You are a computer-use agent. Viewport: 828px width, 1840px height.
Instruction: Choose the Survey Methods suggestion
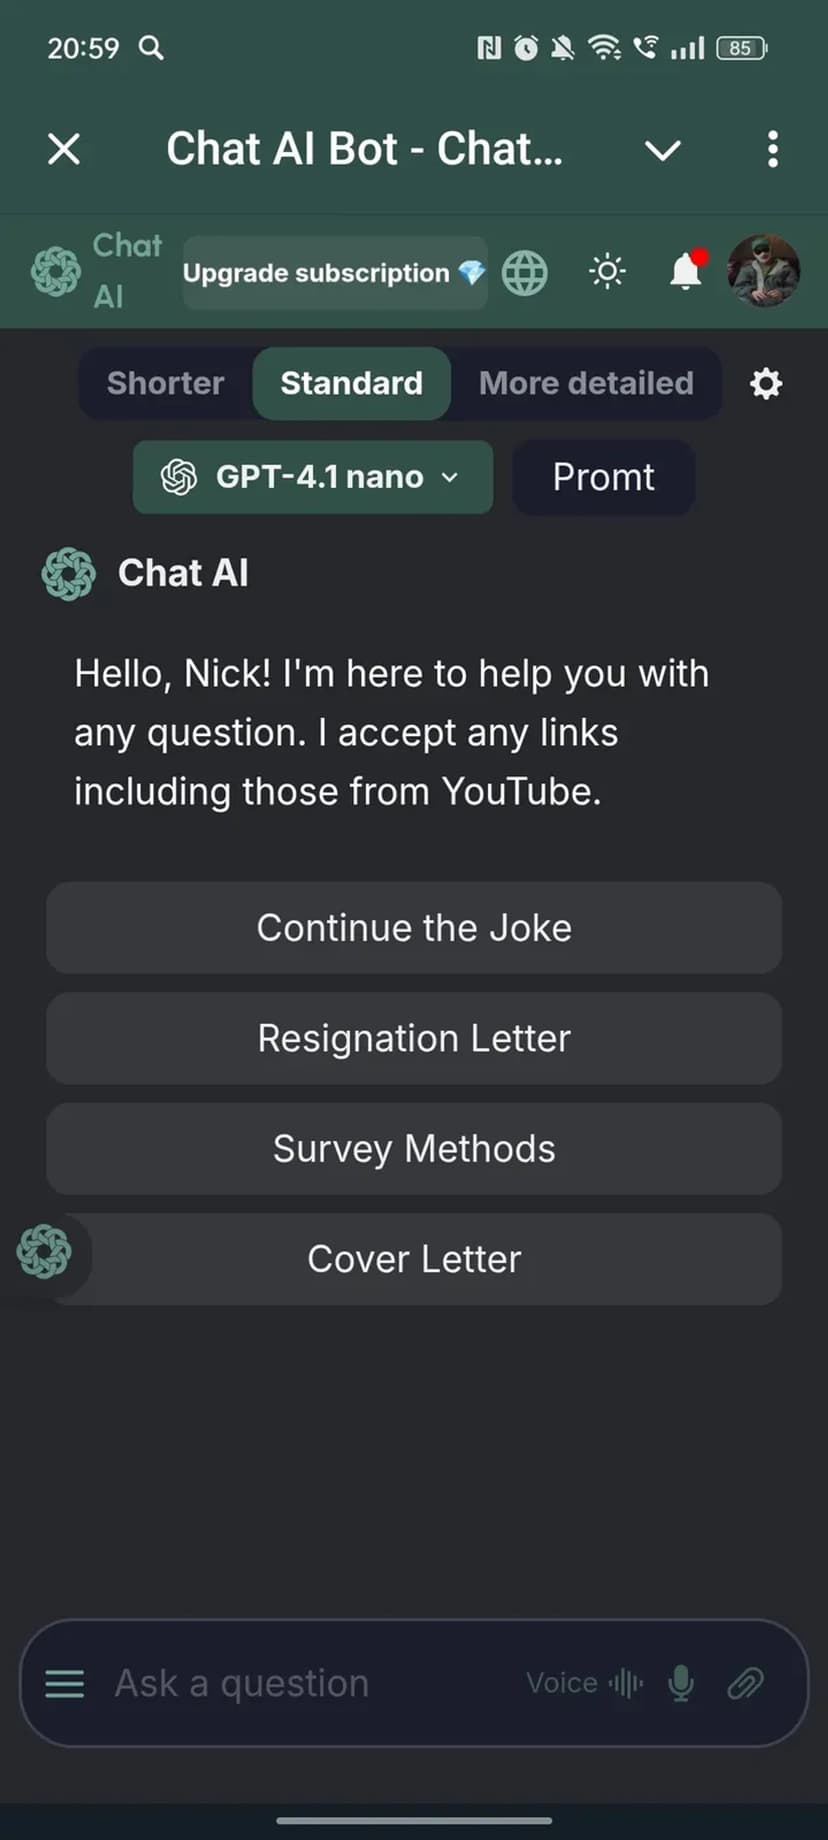[x=414, y=1149]
